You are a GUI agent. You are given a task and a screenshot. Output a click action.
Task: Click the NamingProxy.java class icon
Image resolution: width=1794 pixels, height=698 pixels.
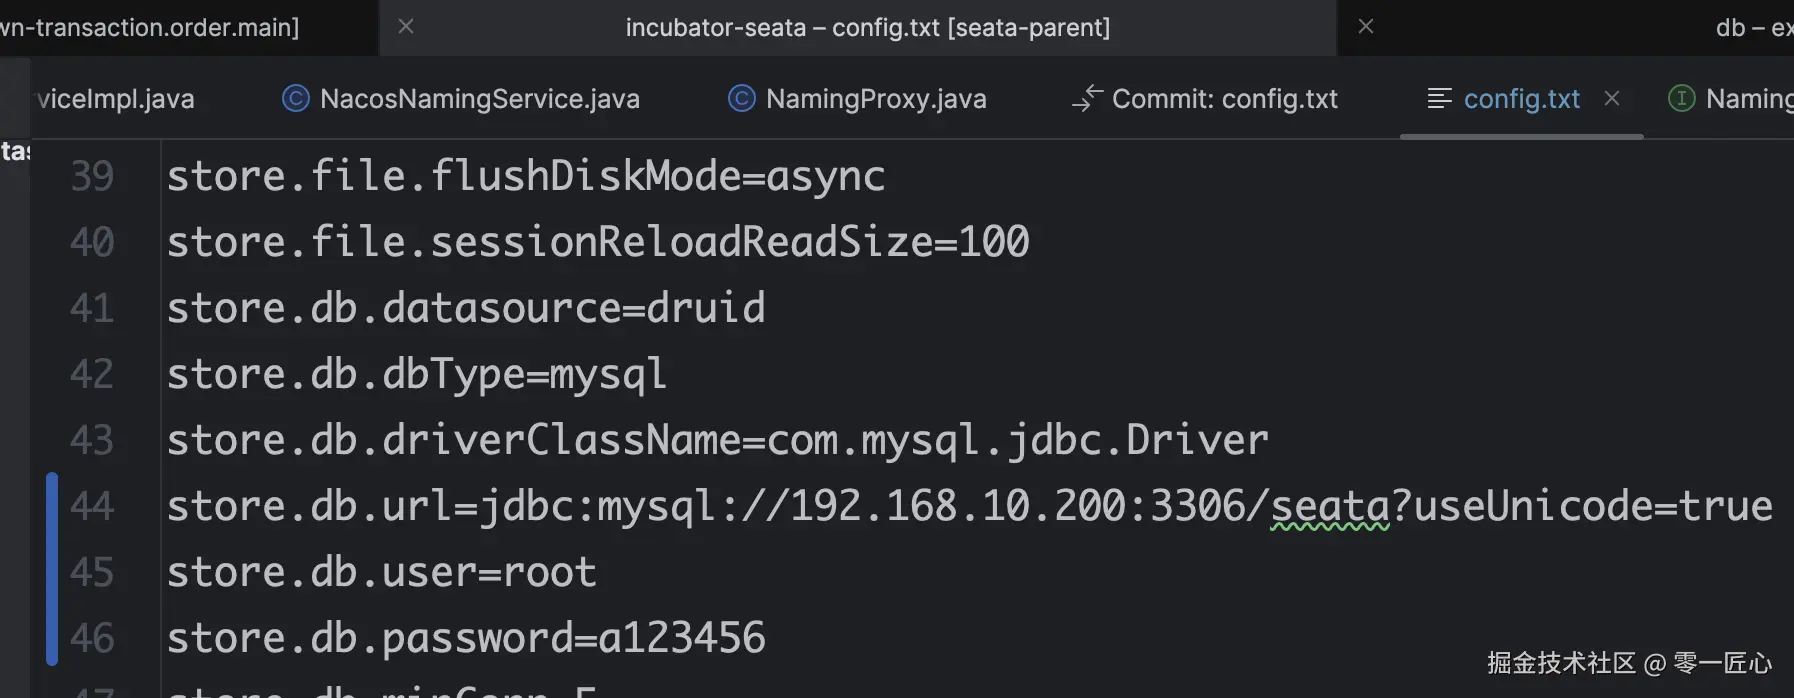(x=742, y=99)
